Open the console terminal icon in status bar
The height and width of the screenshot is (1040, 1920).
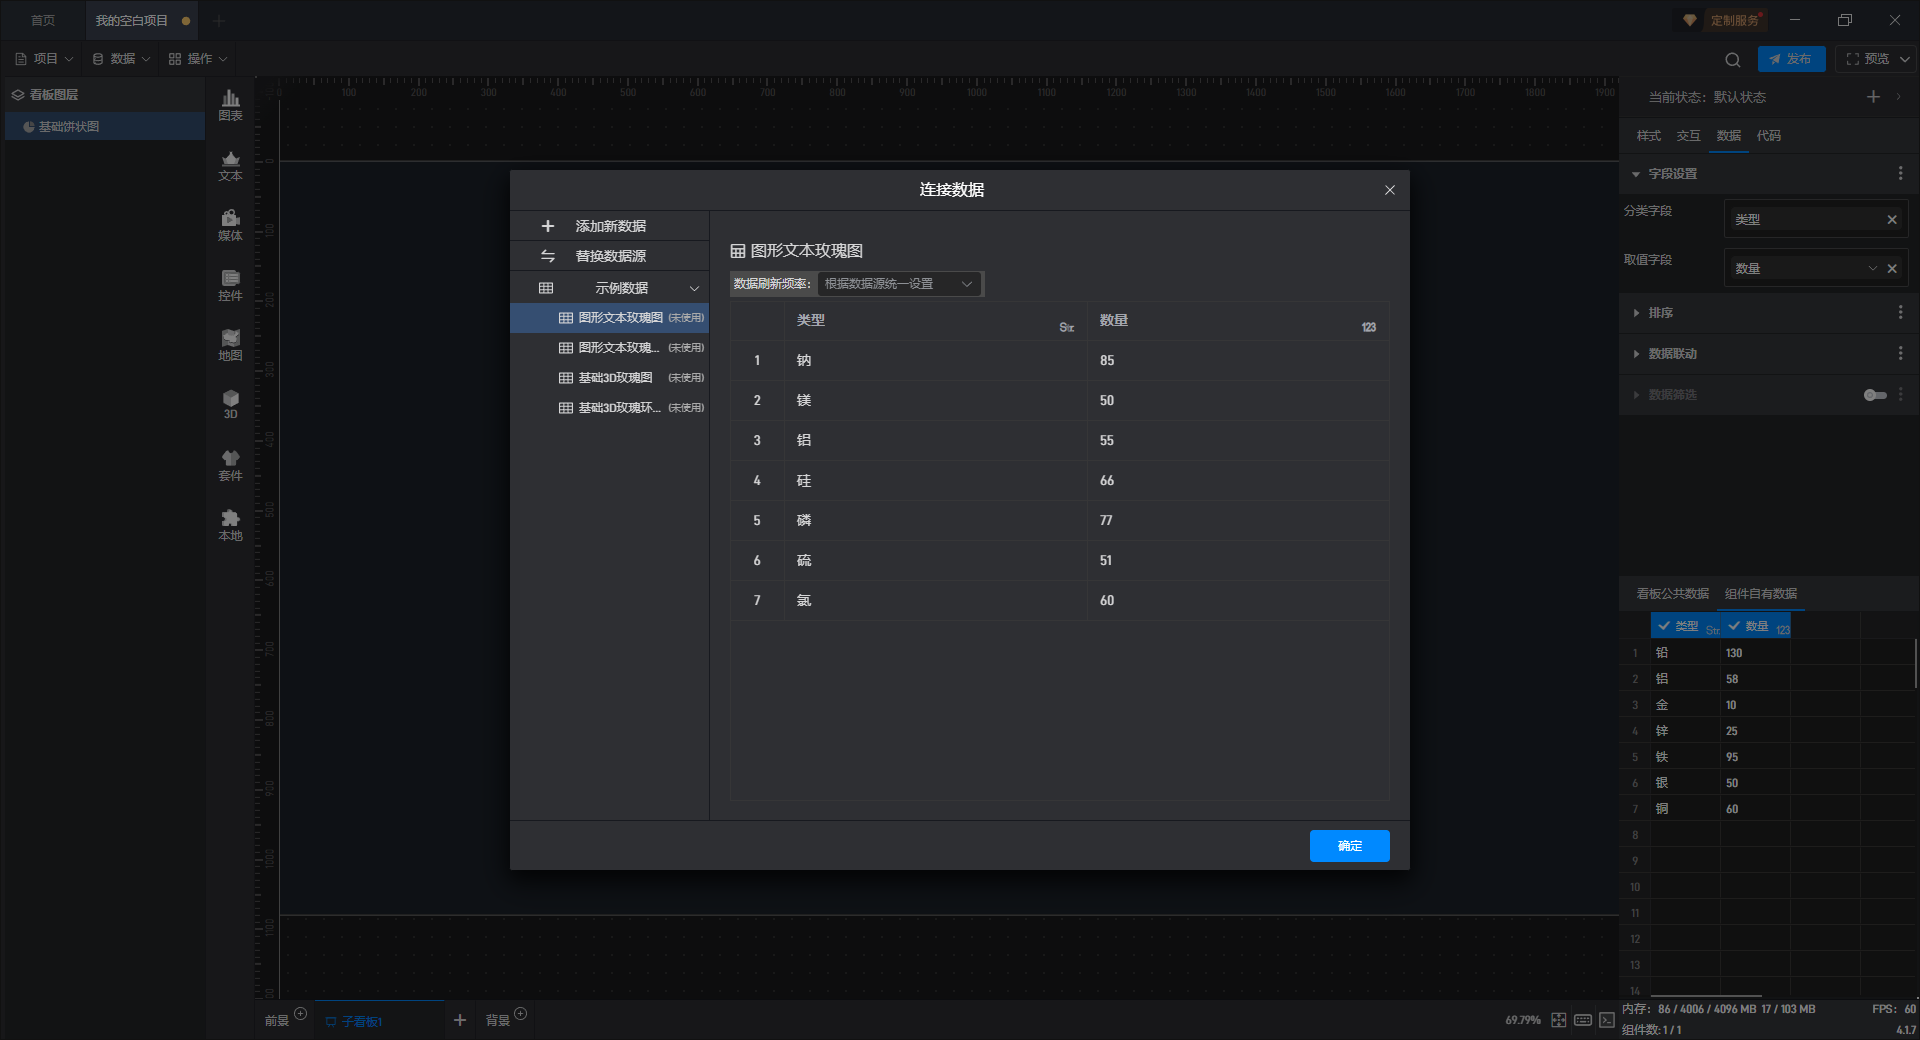click(1607, 1020)
